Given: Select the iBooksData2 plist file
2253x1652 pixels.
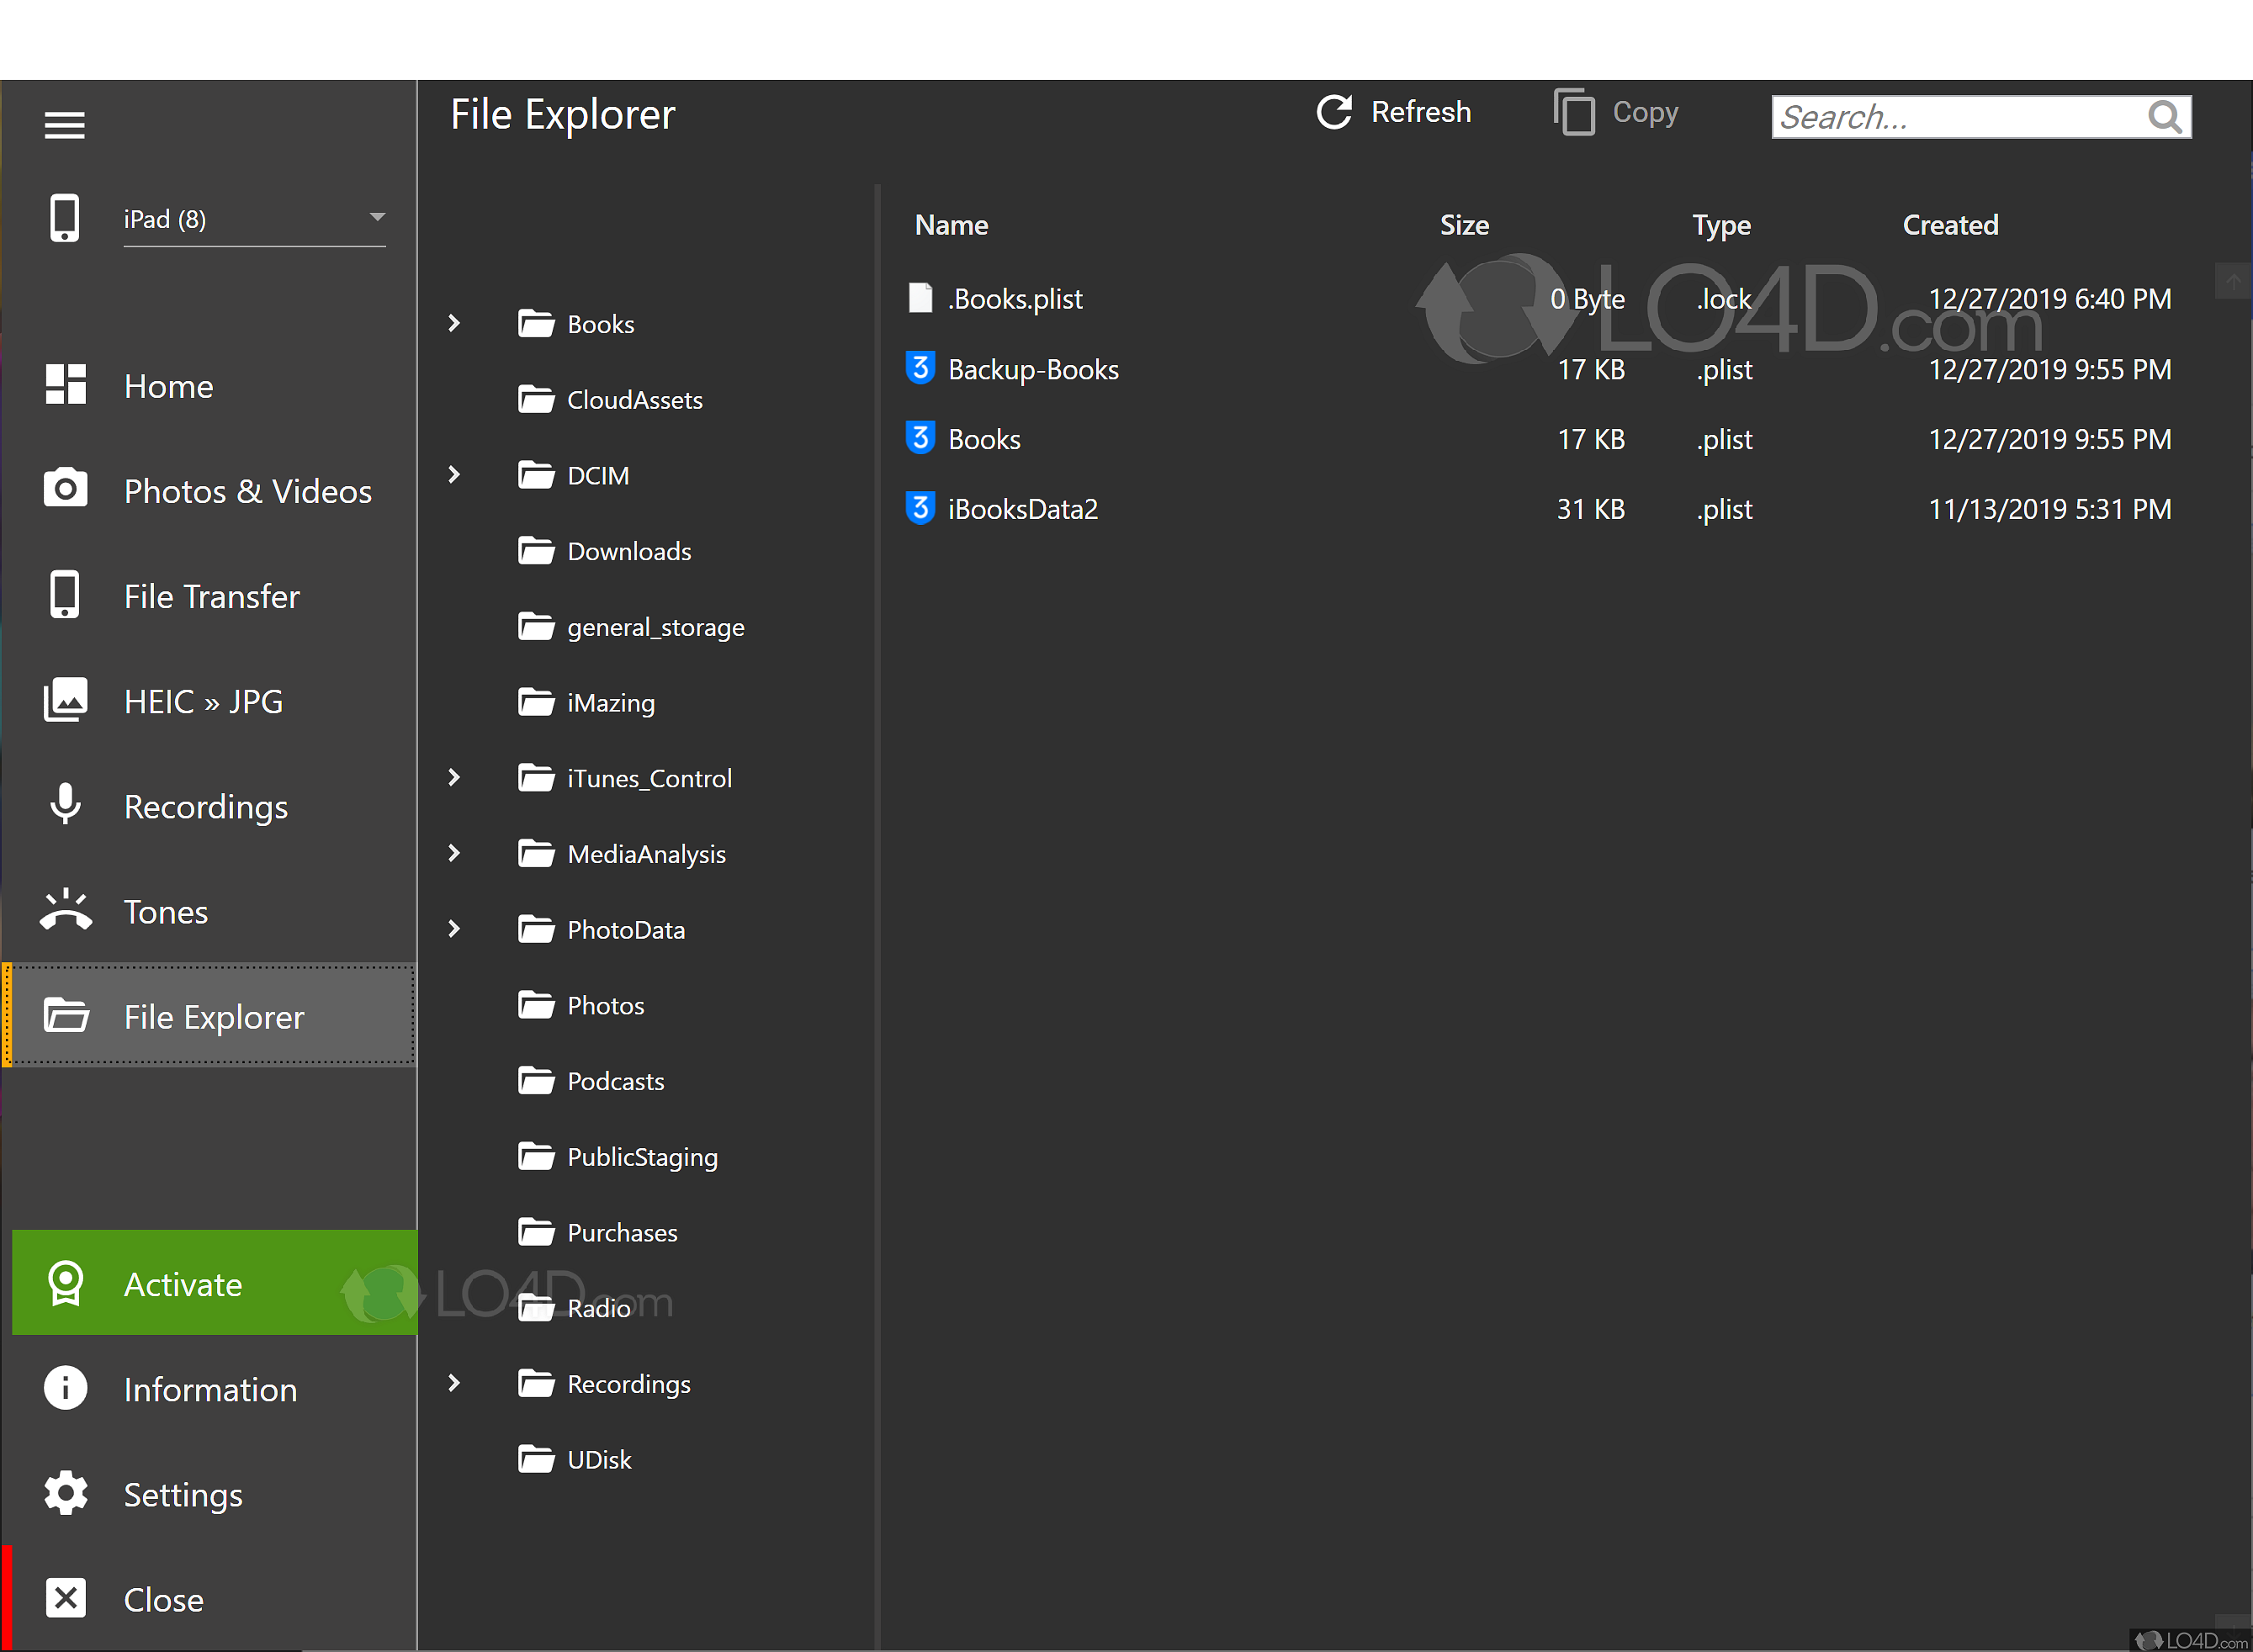Looking at the screenshot, I should [1025, 508].
